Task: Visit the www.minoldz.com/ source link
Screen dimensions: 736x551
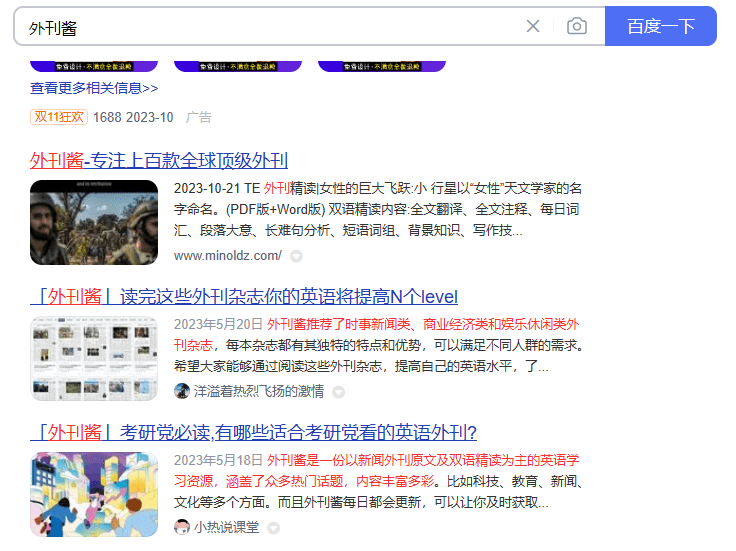Action: click(228, 256)
